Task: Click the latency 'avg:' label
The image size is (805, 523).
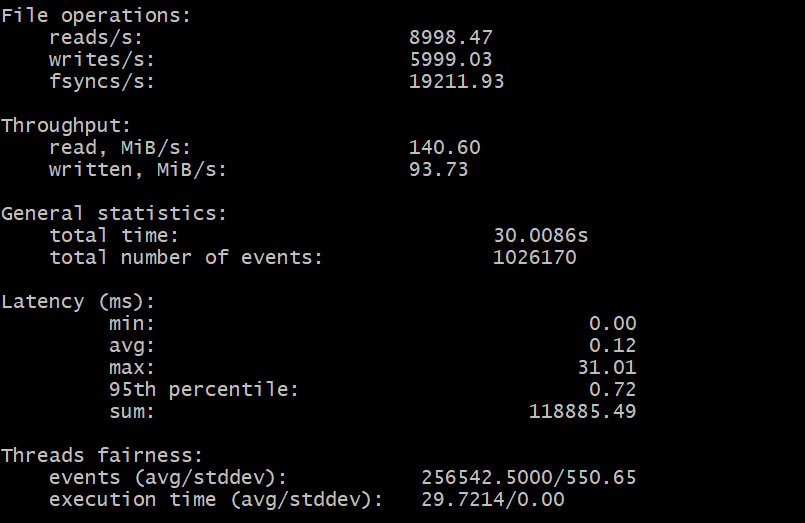Action: click(131, 346)
